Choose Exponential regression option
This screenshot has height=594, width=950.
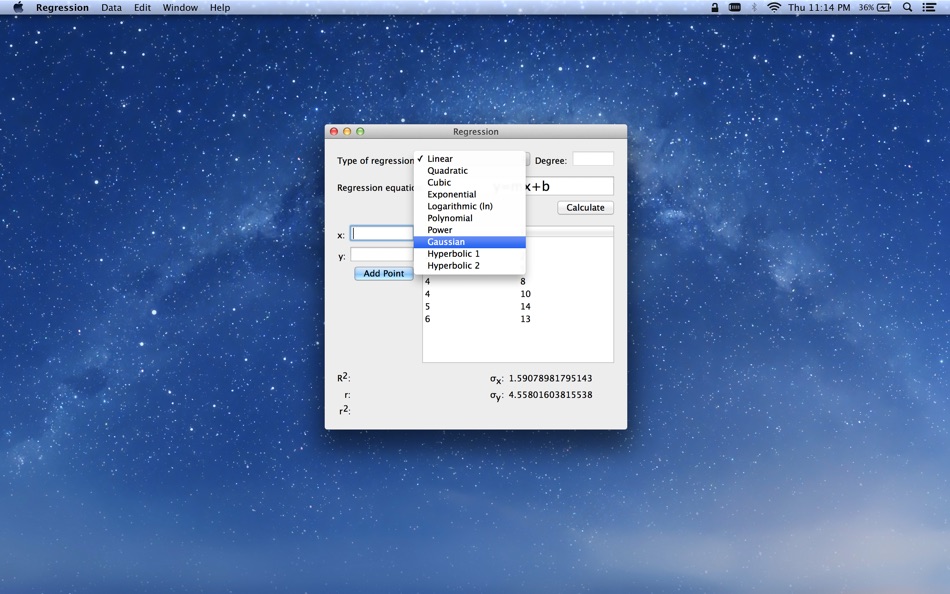[470, 194]
